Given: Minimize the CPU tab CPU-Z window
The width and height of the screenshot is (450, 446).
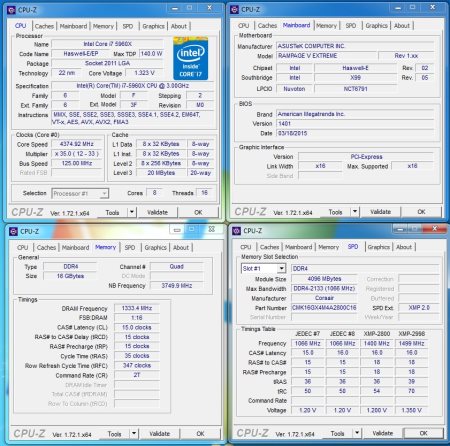Looking at the screenshot, I should [x=175, y=8].
